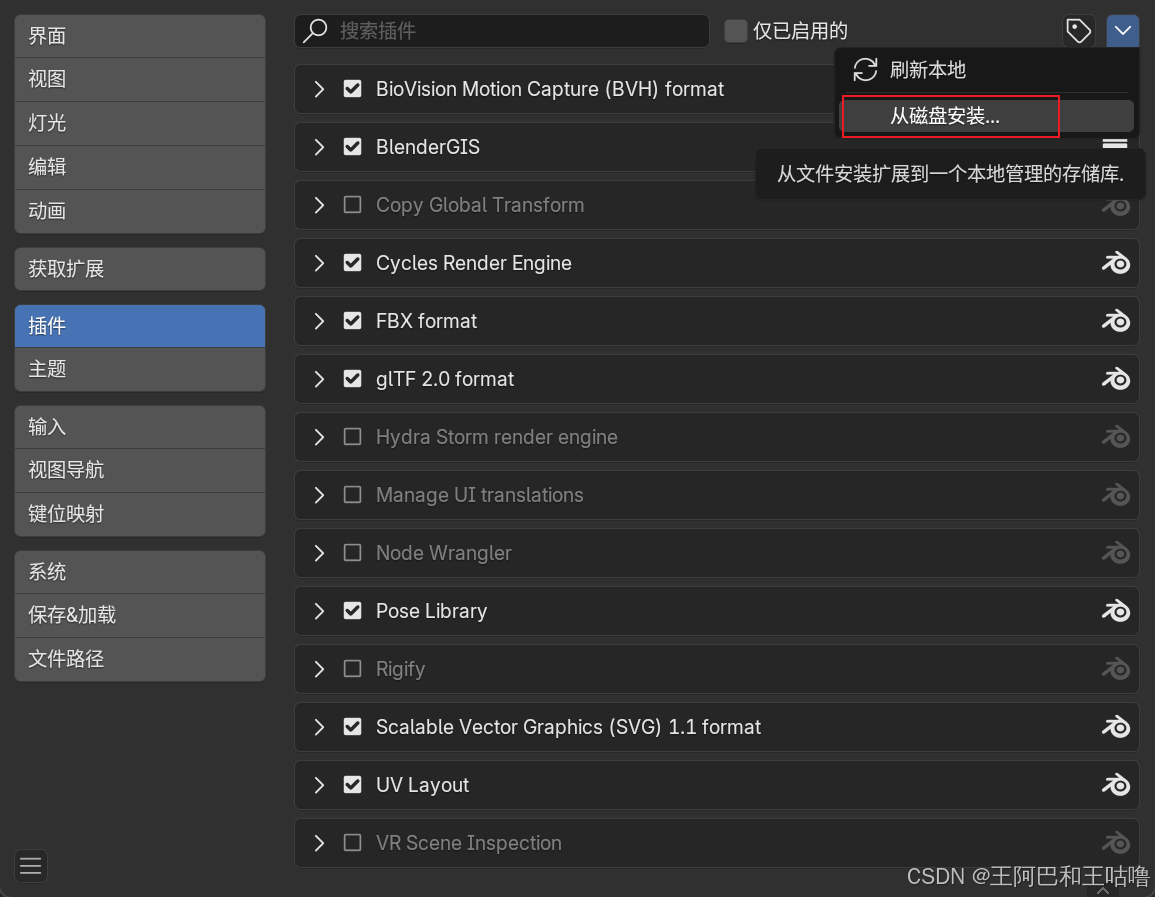The height and width of the screenshot is (897, 1155).
Task: Expand the BioVision Motion Capture row
Action: tap(319, 89)
